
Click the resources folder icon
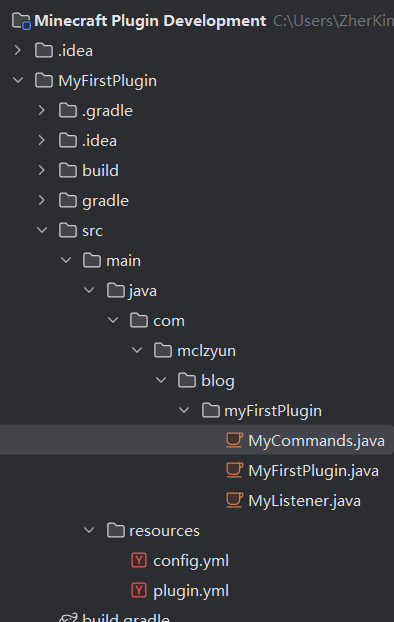point(116,530)
